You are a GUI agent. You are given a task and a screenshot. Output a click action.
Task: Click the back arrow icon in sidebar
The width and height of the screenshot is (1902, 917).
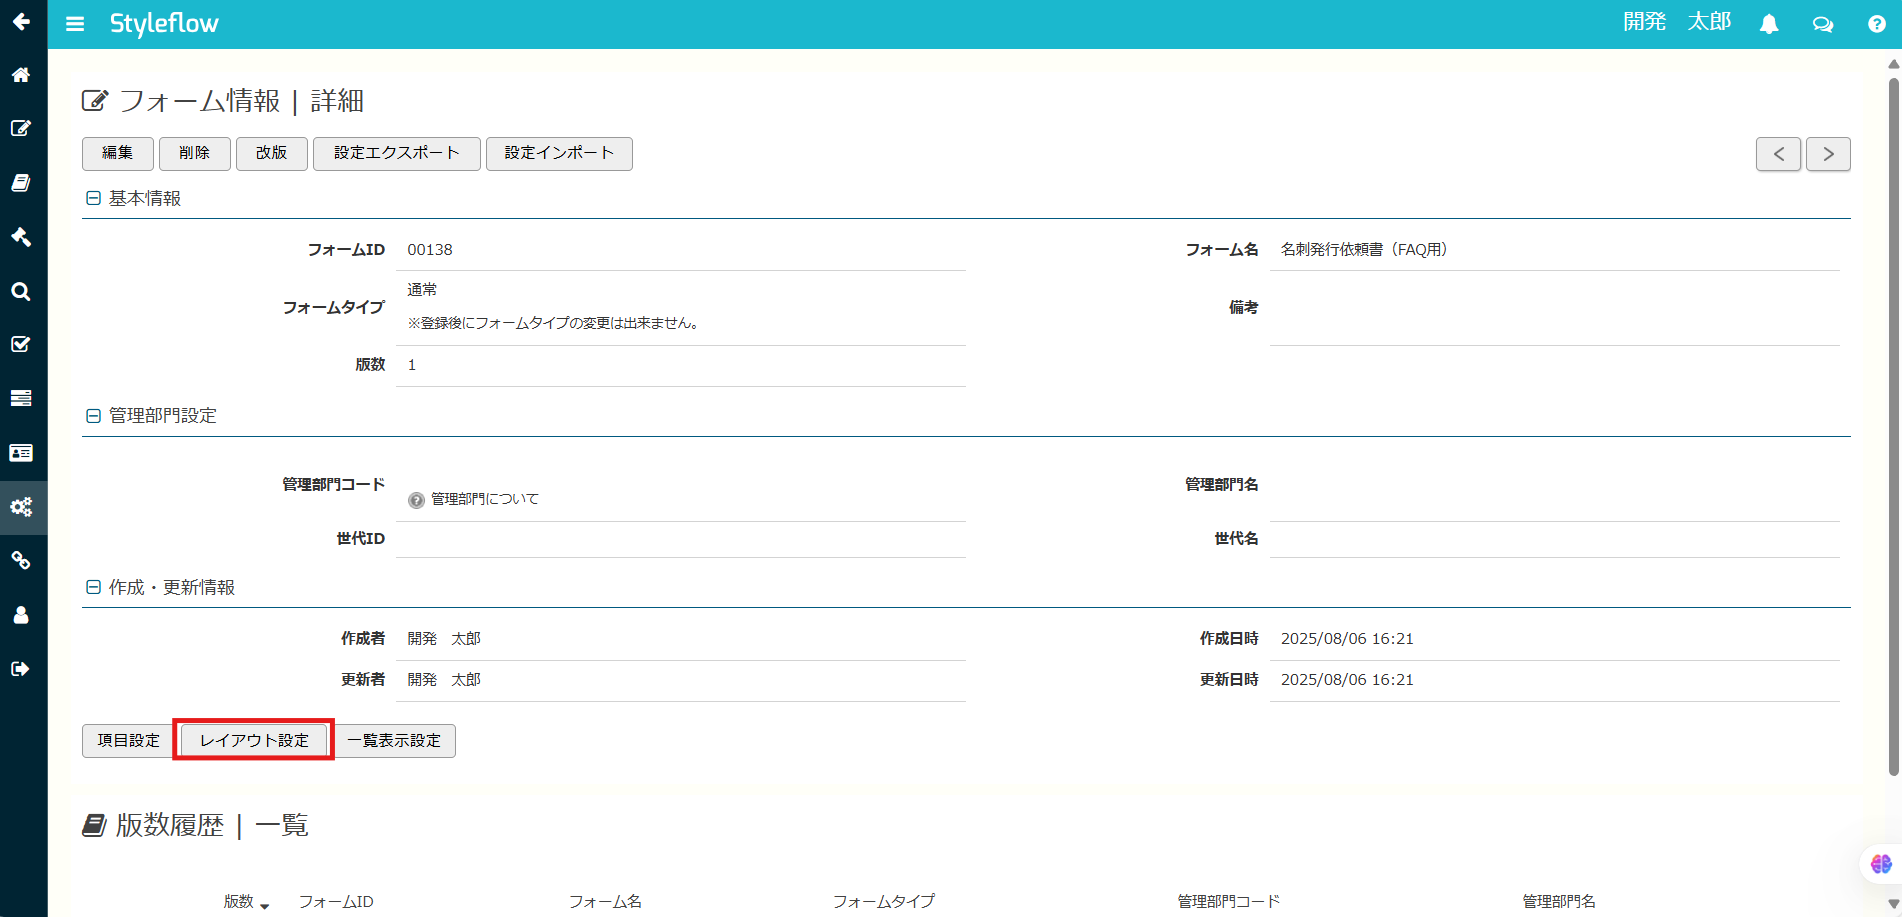tap(21, 21)
